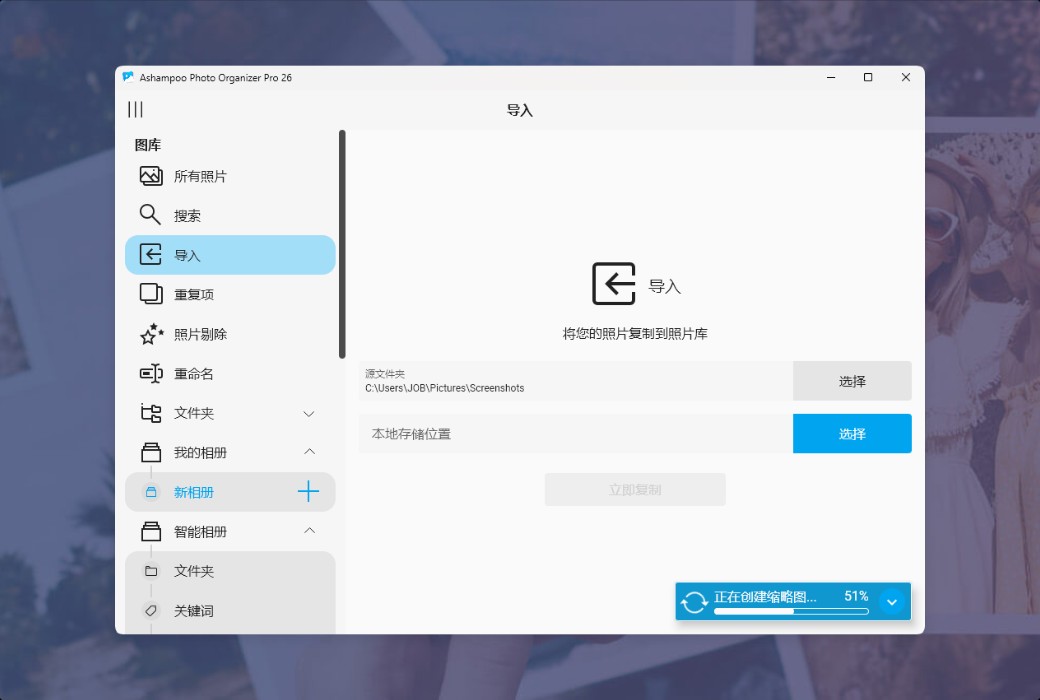Click the 导入 import icon in main panel
The width and height of the screenshot is (1040, 700).
(613, 284)
